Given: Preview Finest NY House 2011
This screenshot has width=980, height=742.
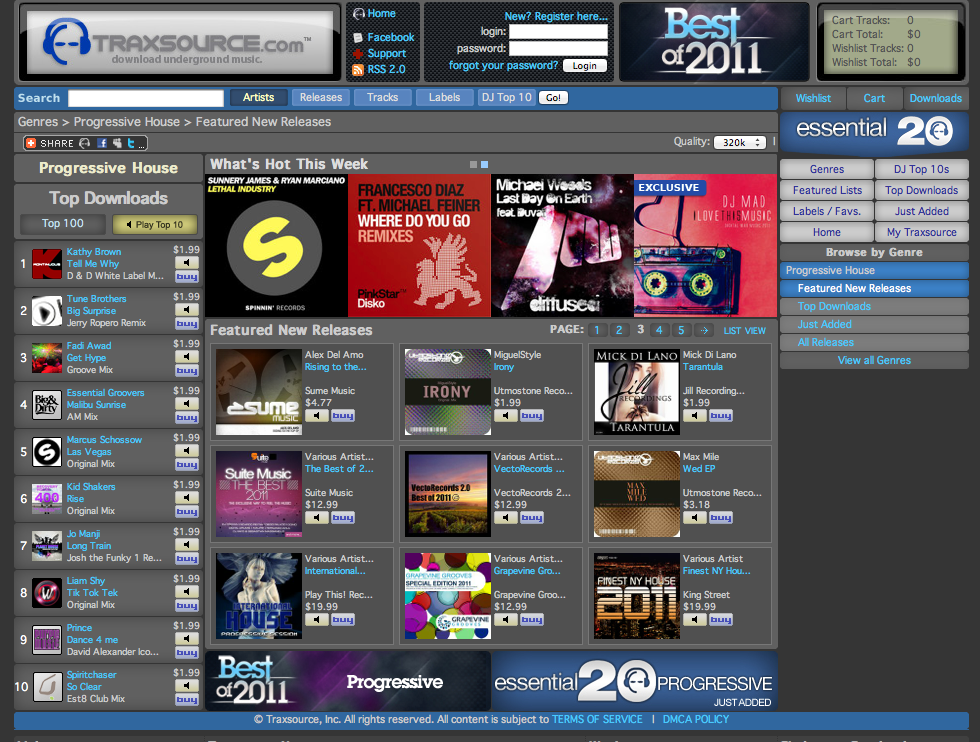Looking at the screenshot, I should click(x=694, y=619).
